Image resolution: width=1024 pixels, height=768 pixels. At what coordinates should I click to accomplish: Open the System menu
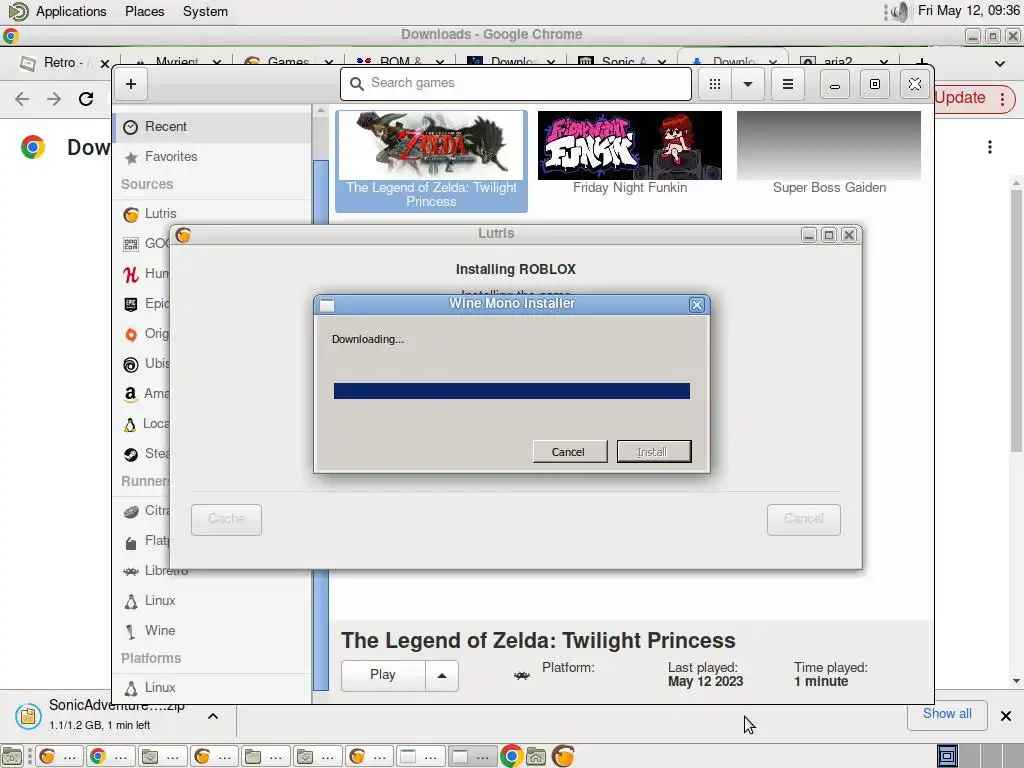click(205, 12)
